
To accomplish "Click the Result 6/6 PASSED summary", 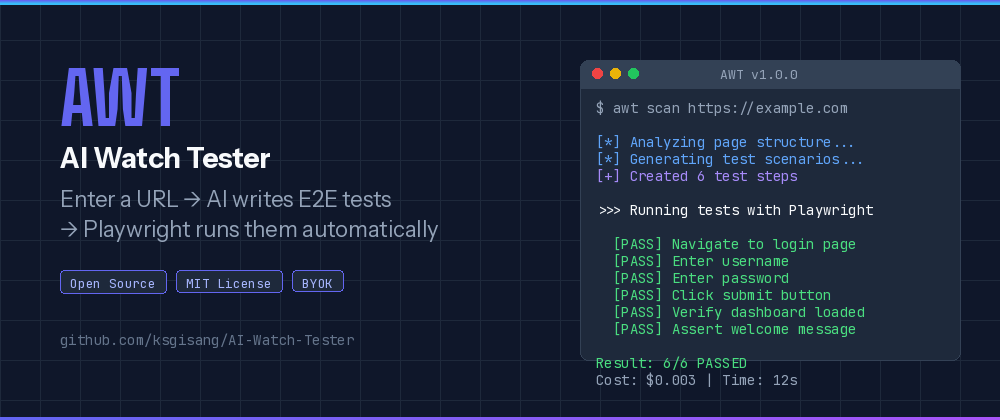I will (671, 363).
